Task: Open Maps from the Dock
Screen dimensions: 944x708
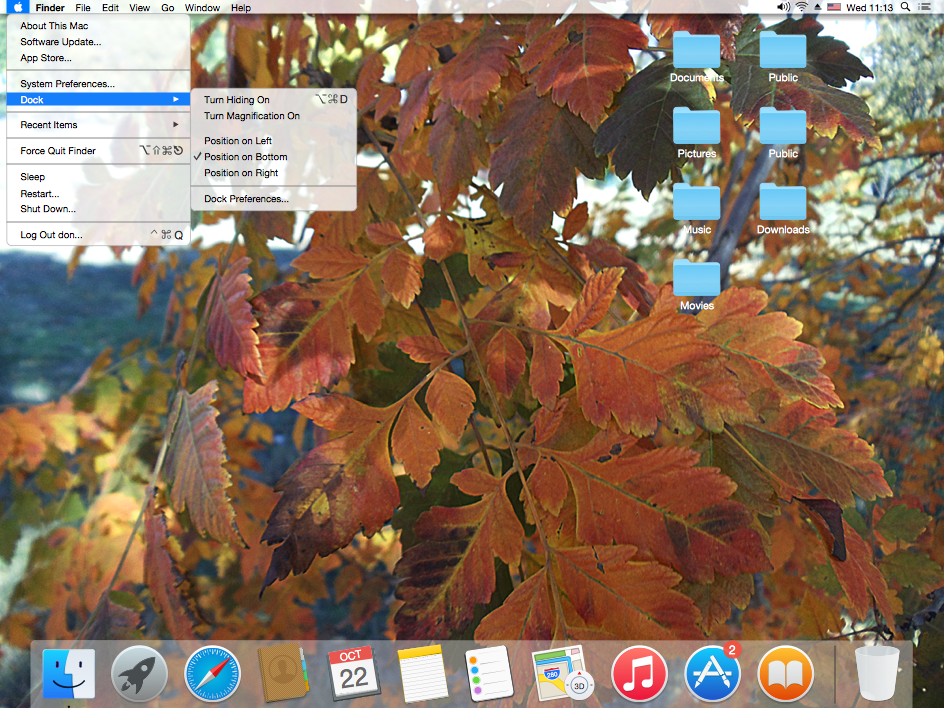Action: (x=563, y=673)
